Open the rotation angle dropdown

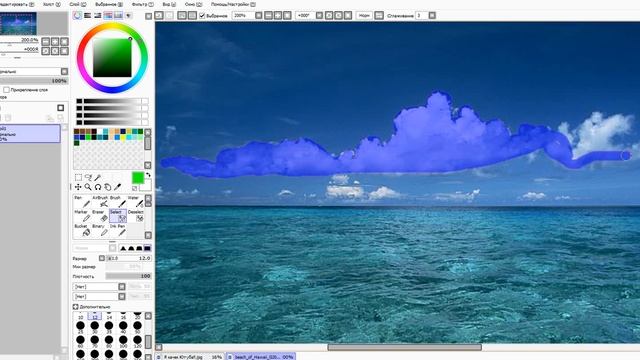[319, 16]
